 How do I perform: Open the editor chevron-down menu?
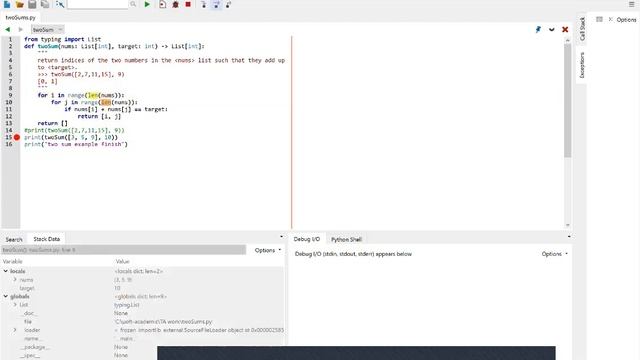[552, 29]
